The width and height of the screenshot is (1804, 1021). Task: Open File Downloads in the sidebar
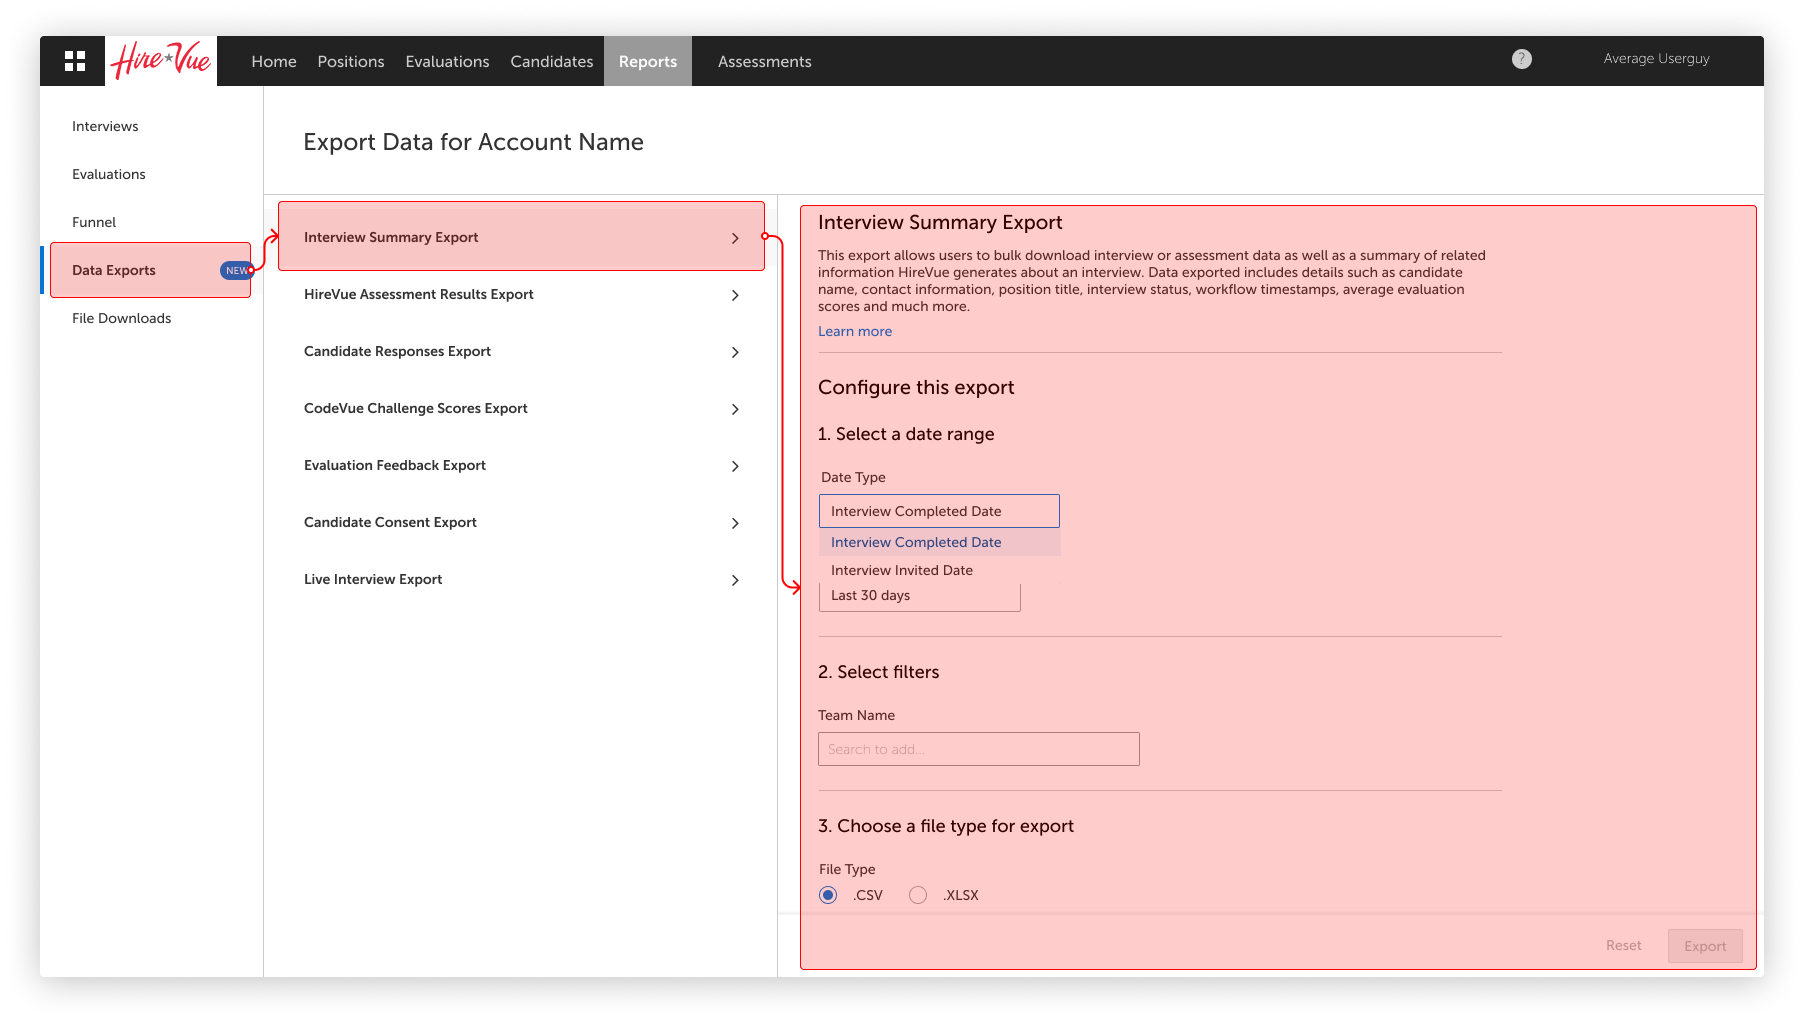coord(121,318)
